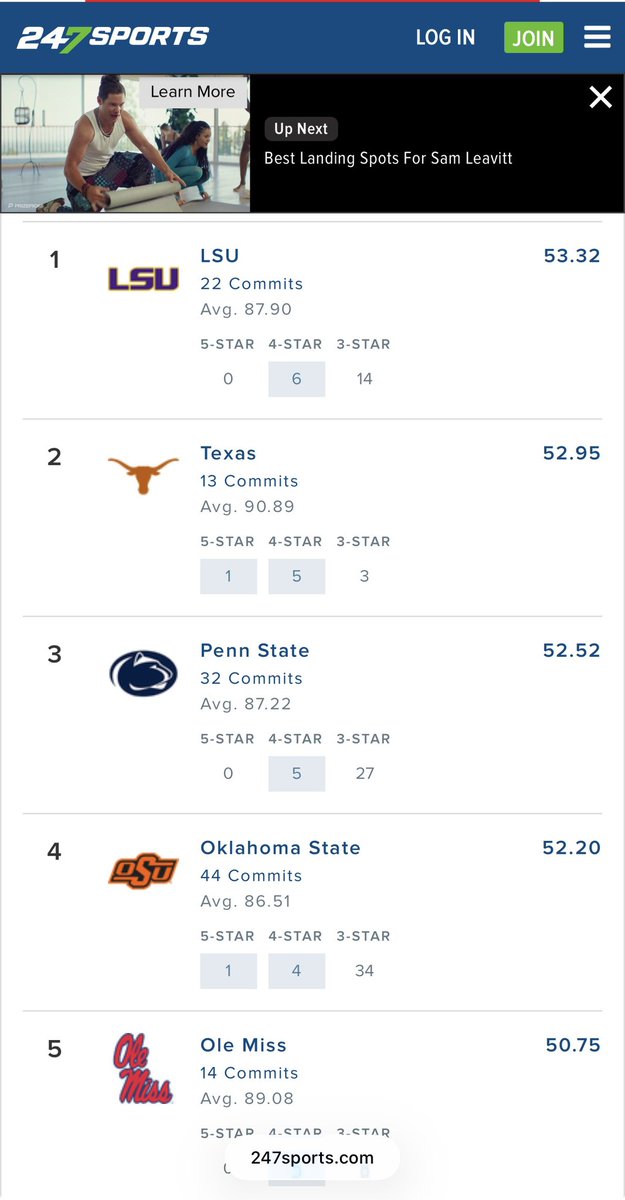Screen dimensions: 625x1200
Task: Click the 247Sports logo
Action: (112, 38)
